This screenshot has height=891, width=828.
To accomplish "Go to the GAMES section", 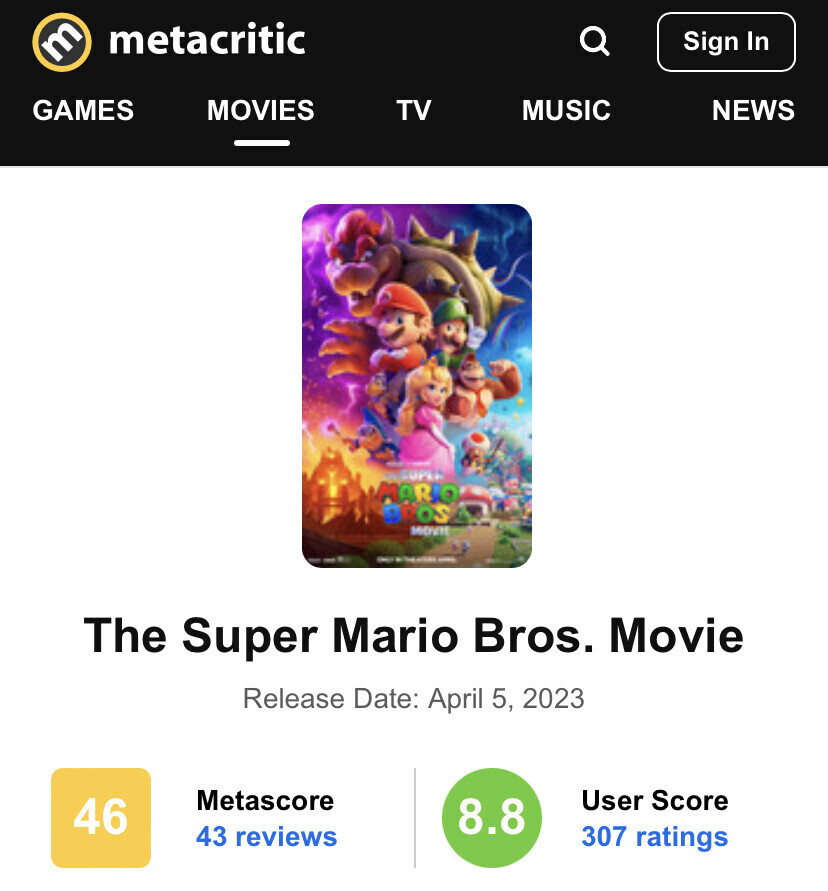I will tap(83, 110).
